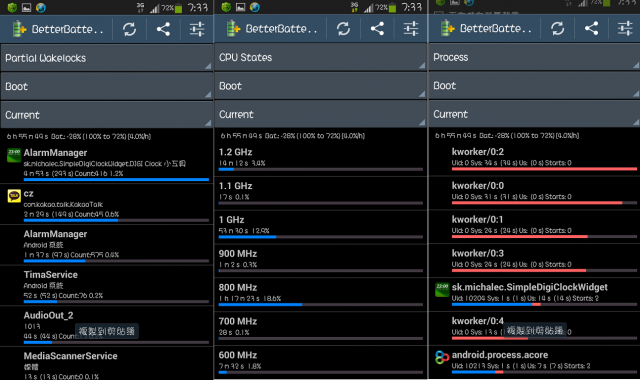Select the AudioOut_2 wakelock entry
The width and height of the screenshot is (640, 380).
pos(107,326)
